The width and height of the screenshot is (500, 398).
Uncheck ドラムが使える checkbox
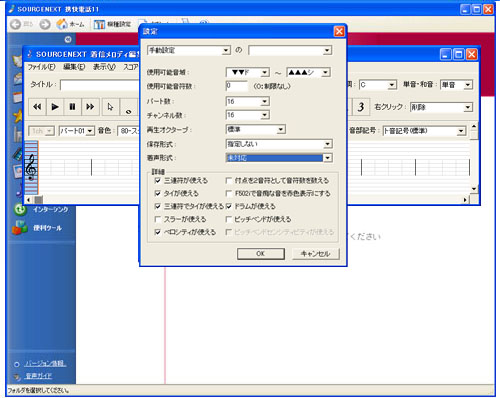(x=229, y=206)
